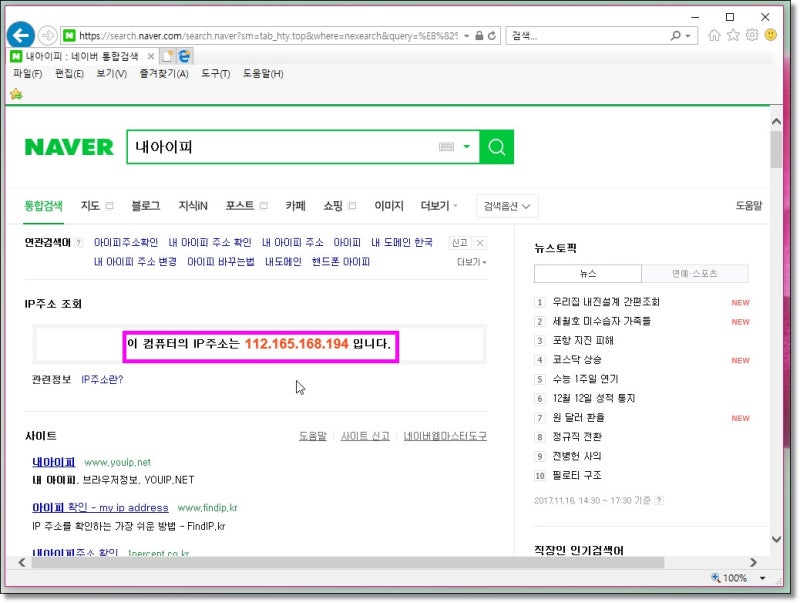Viewport: 800px width, 603px height.
Task: Click the refresh icon in address bar
Action: [492, 36]
